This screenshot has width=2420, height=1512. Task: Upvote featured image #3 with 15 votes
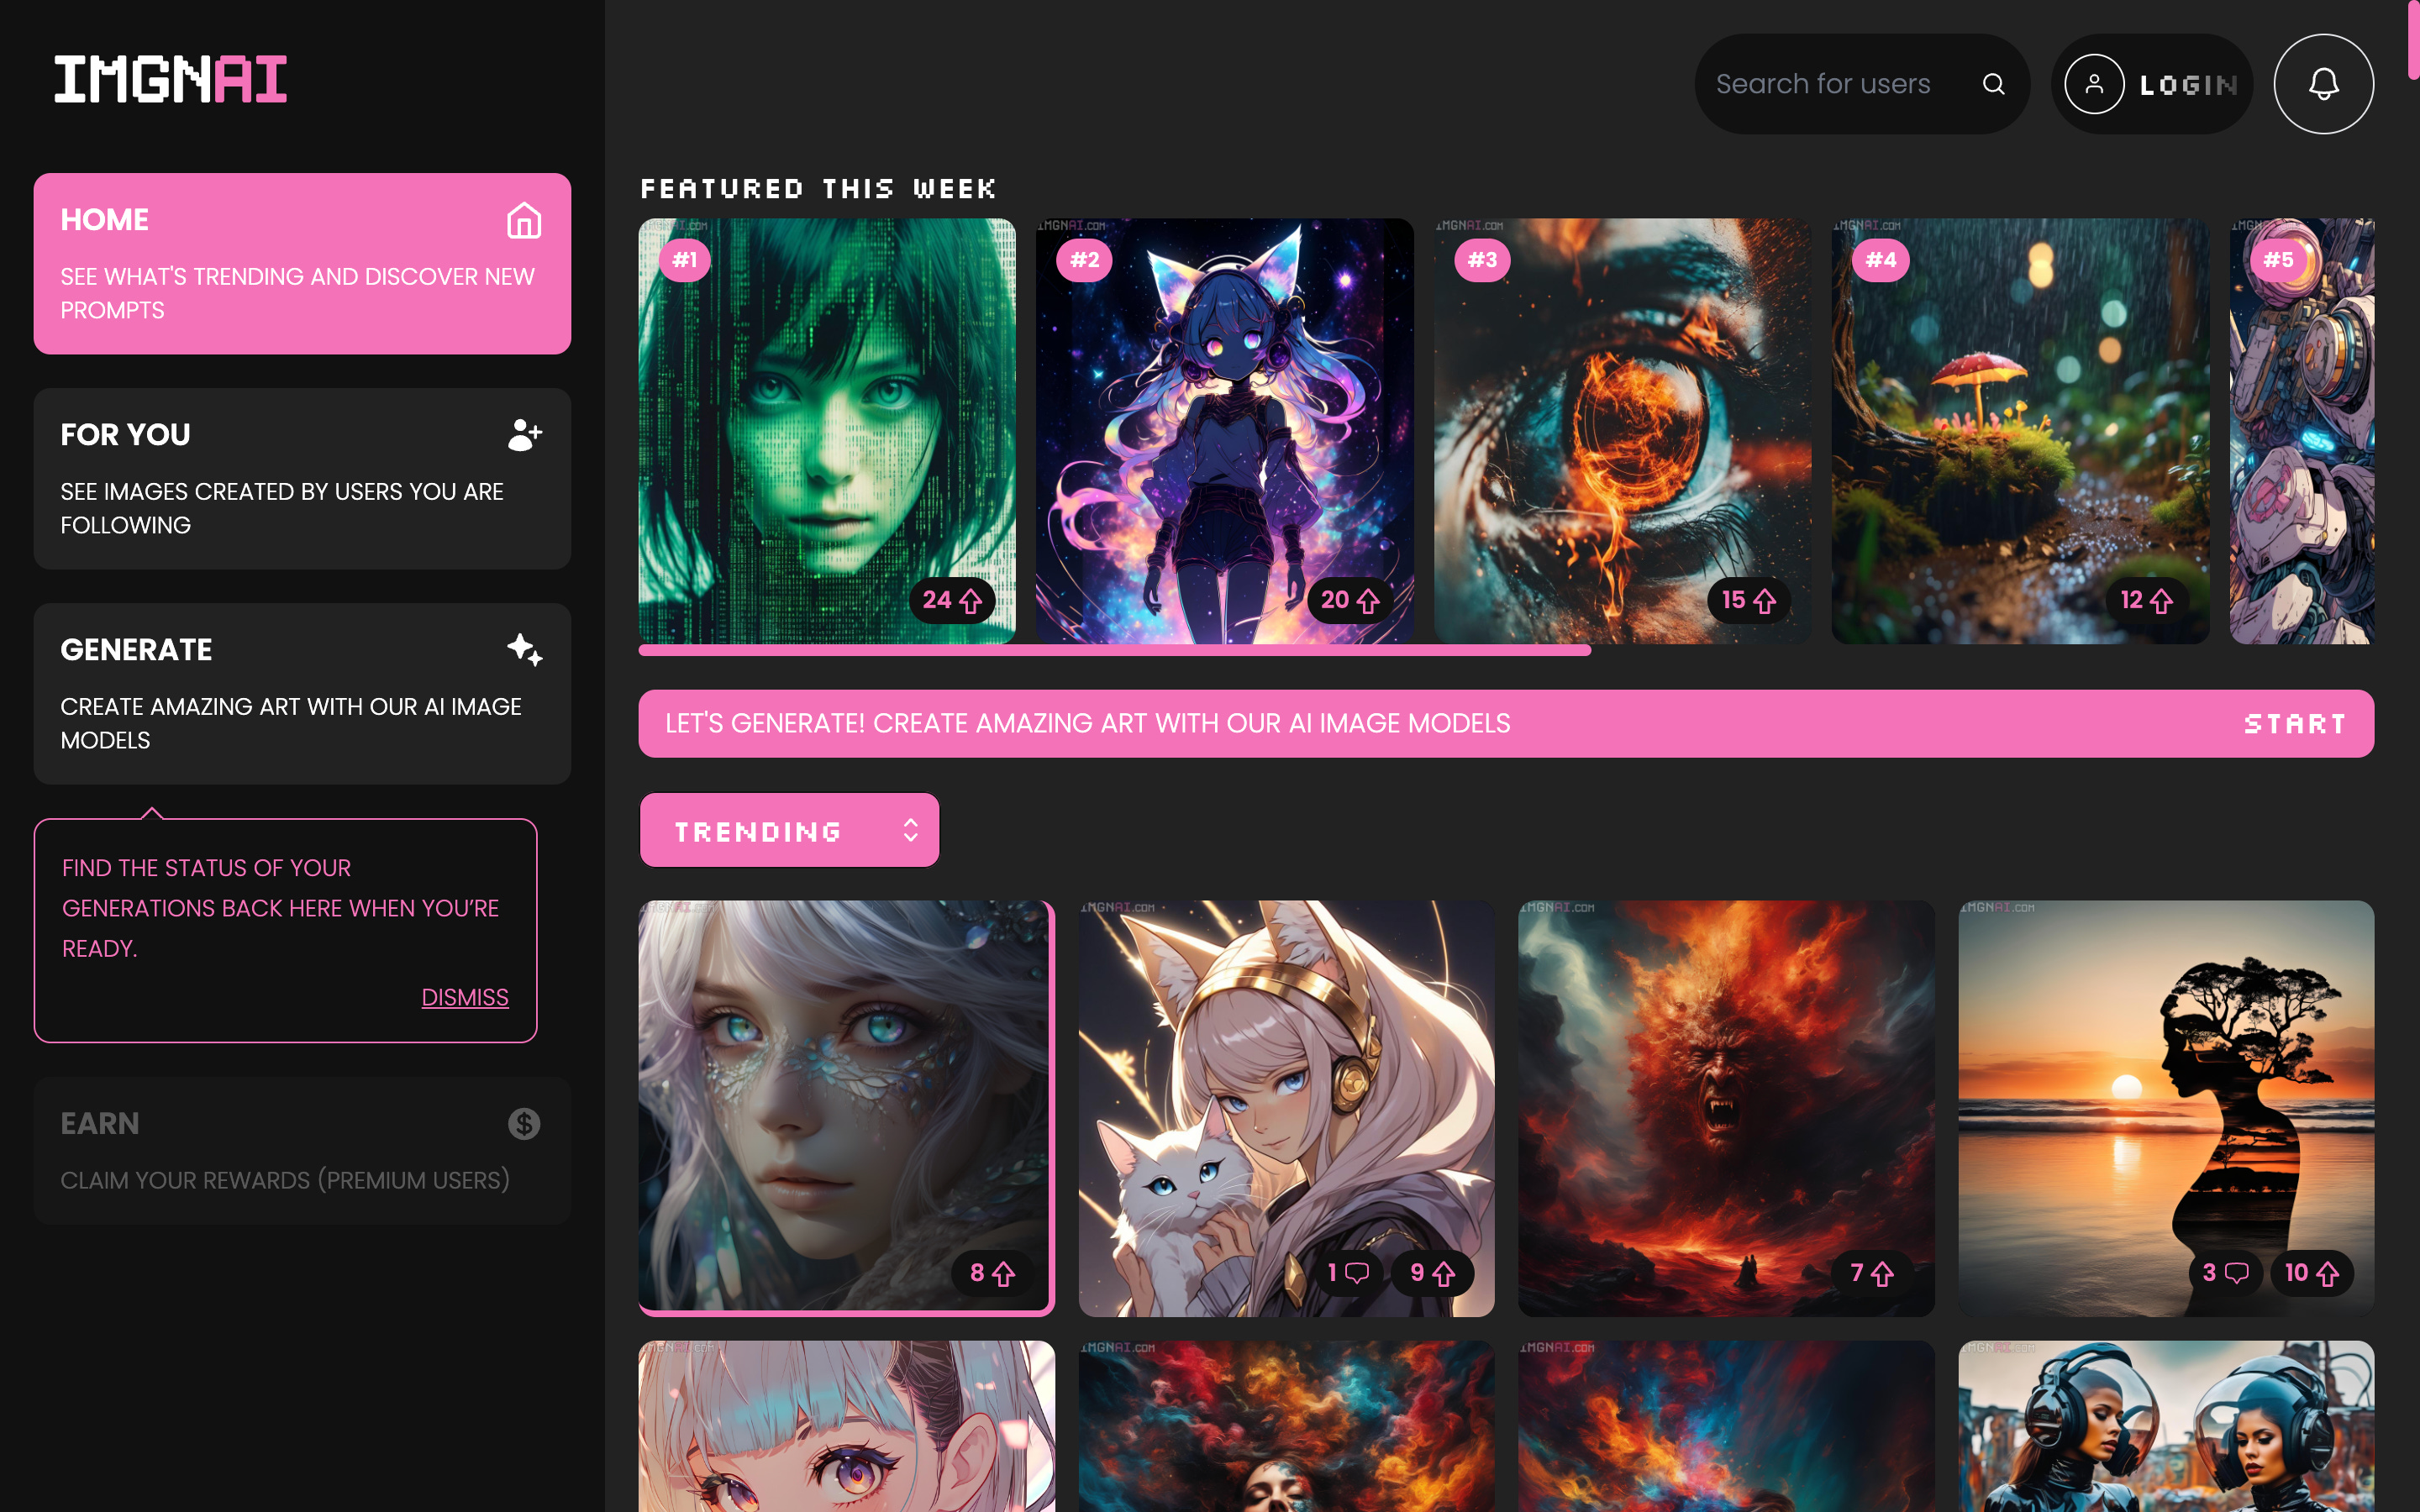point(1748,600)
